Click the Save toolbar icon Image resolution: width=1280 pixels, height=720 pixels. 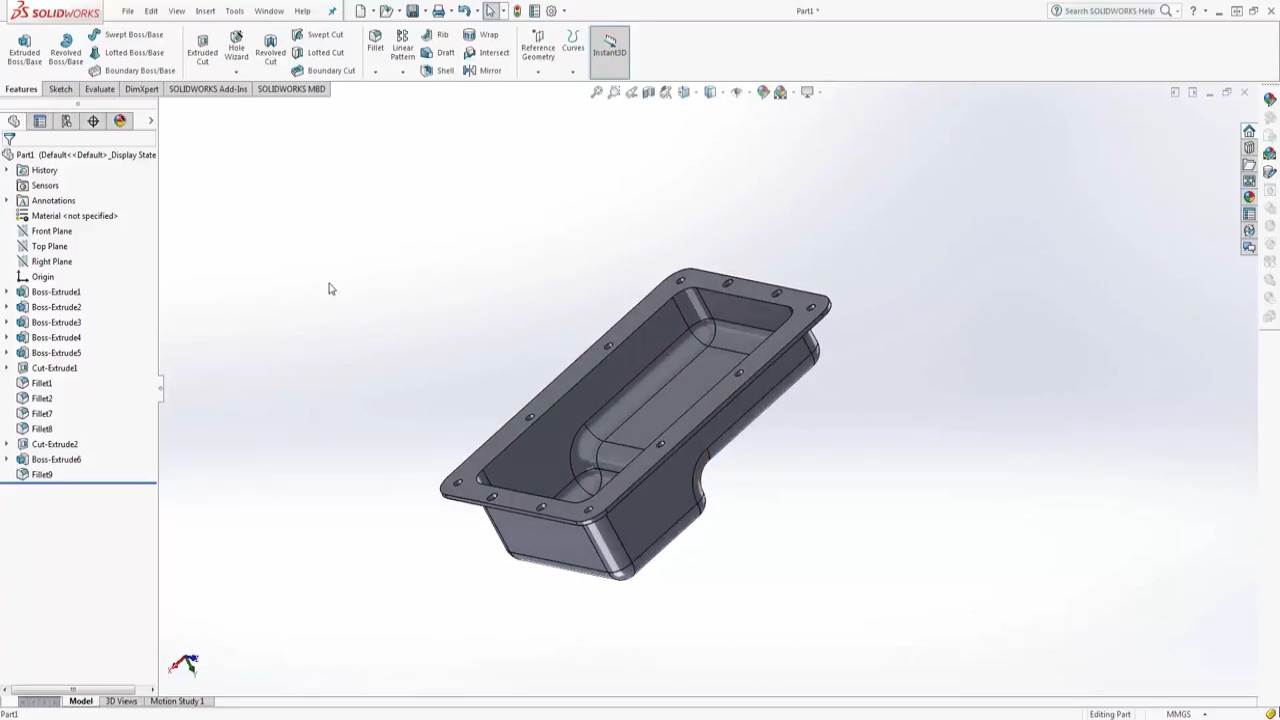tap(412, 11)
